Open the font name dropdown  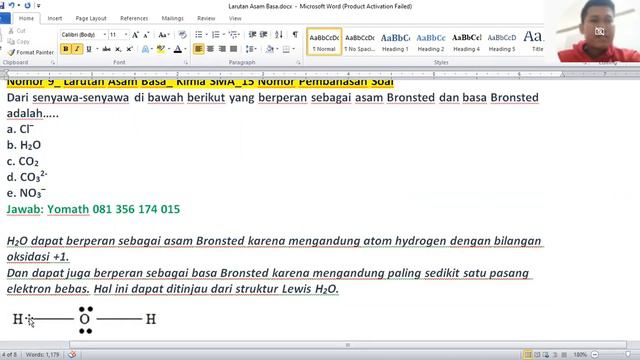point(104,35)
